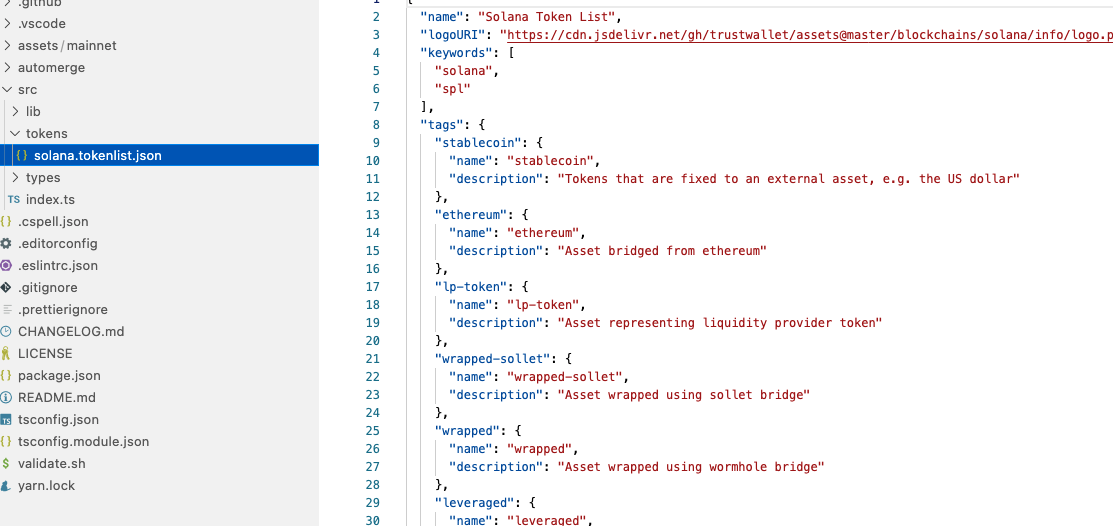This screenshot has height=526, width=1113.
Task: Open LICENSE file
Action: tap(45, 354)
